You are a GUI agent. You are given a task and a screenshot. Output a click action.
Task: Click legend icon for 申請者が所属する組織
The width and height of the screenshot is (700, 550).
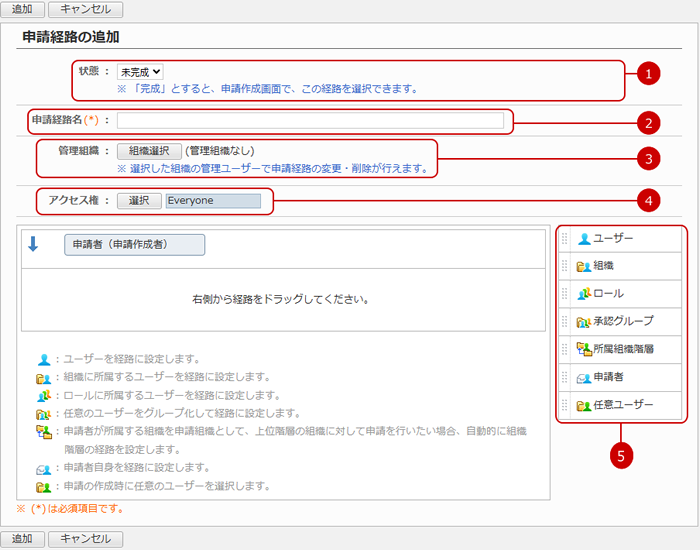pos(44,432)
